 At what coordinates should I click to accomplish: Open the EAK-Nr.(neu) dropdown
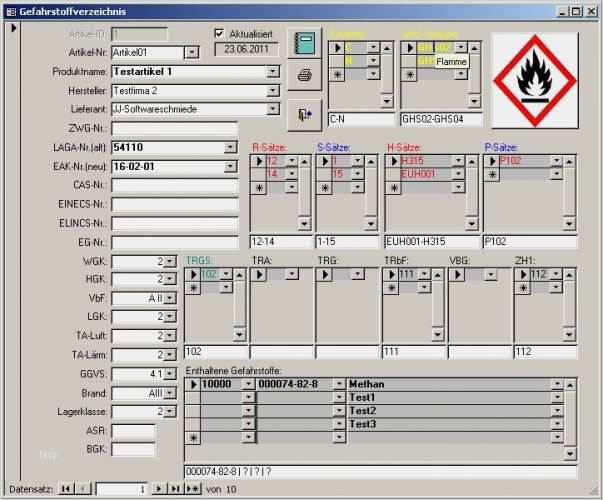(x=230, y=166)
